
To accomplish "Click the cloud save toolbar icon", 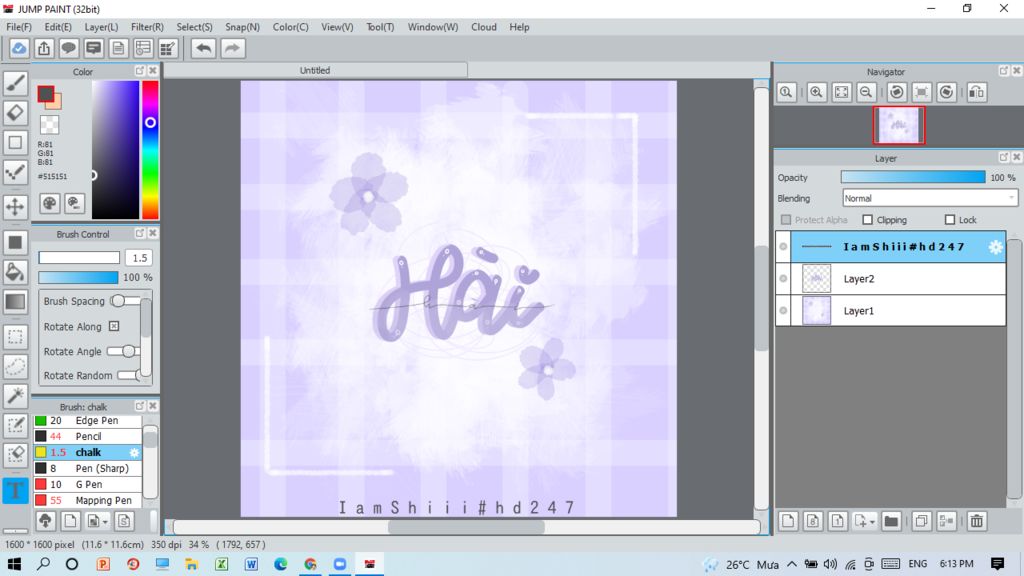I will tap(19, 48).
